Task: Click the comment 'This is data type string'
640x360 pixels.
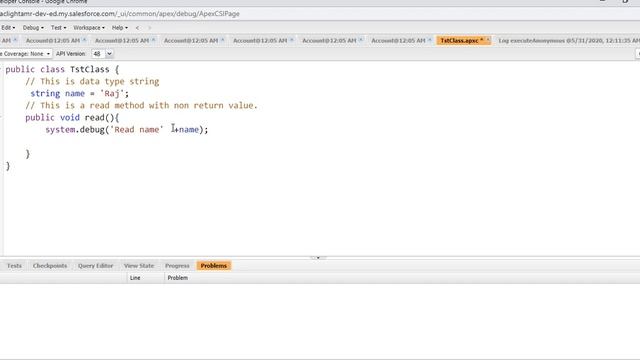Action: pyautogui.click(x=92, y=82)
